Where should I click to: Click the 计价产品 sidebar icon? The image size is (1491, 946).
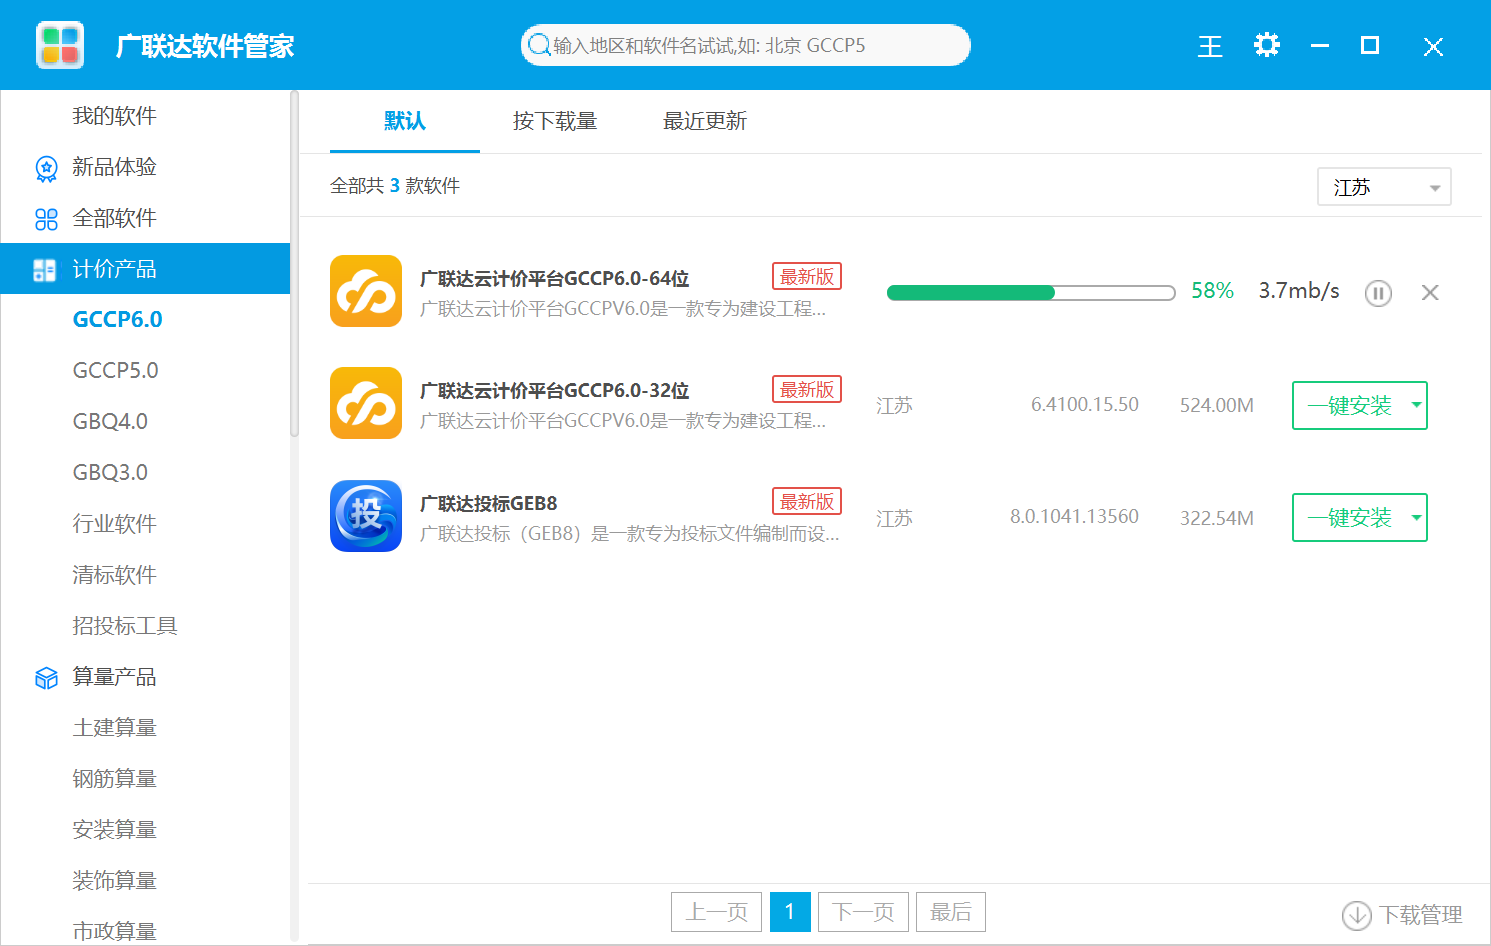(x=45, y=270)
